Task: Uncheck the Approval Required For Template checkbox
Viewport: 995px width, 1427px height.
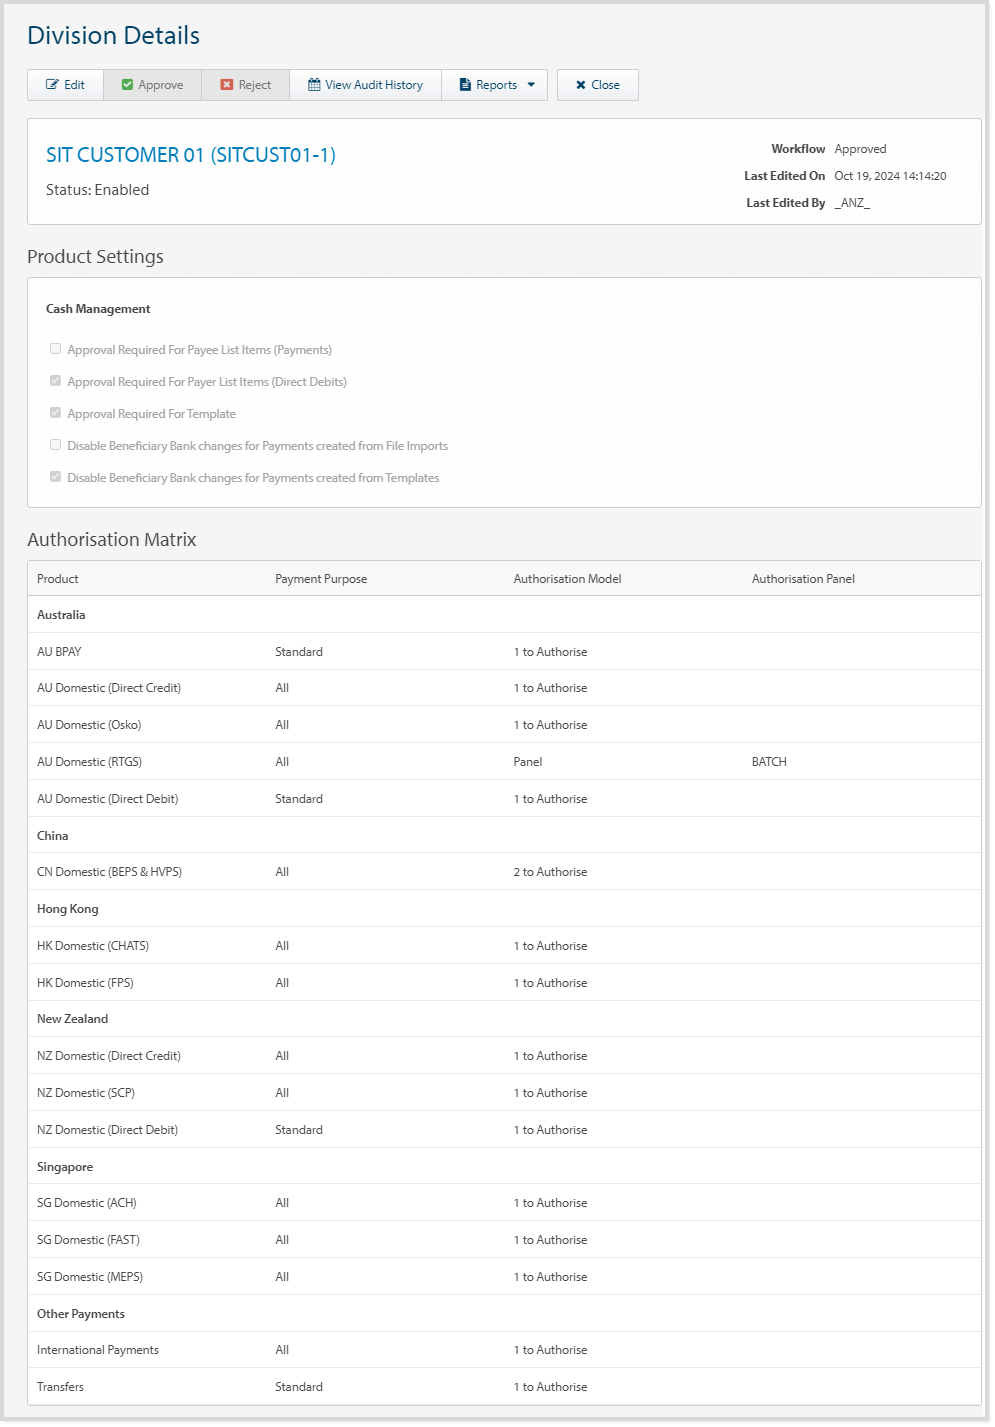Action: (55, 412)
